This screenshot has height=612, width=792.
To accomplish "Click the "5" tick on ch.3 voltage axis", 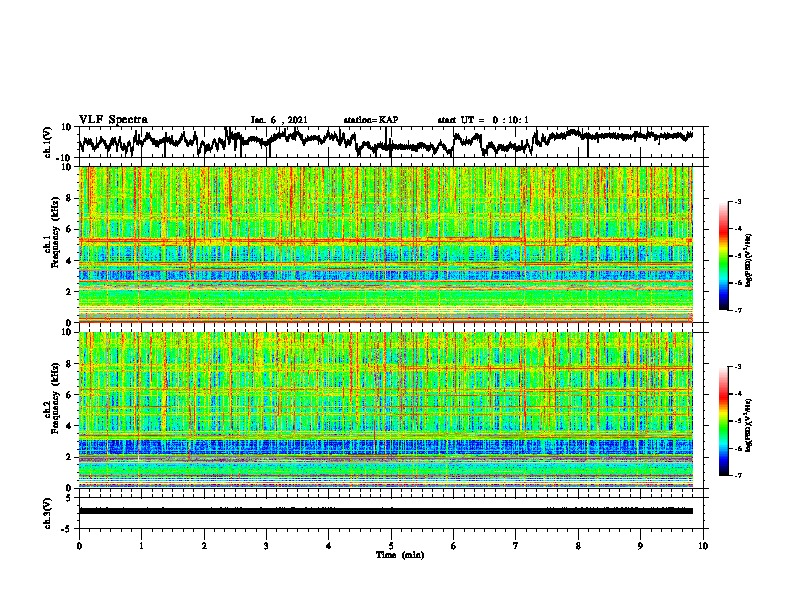I will 69,498.
